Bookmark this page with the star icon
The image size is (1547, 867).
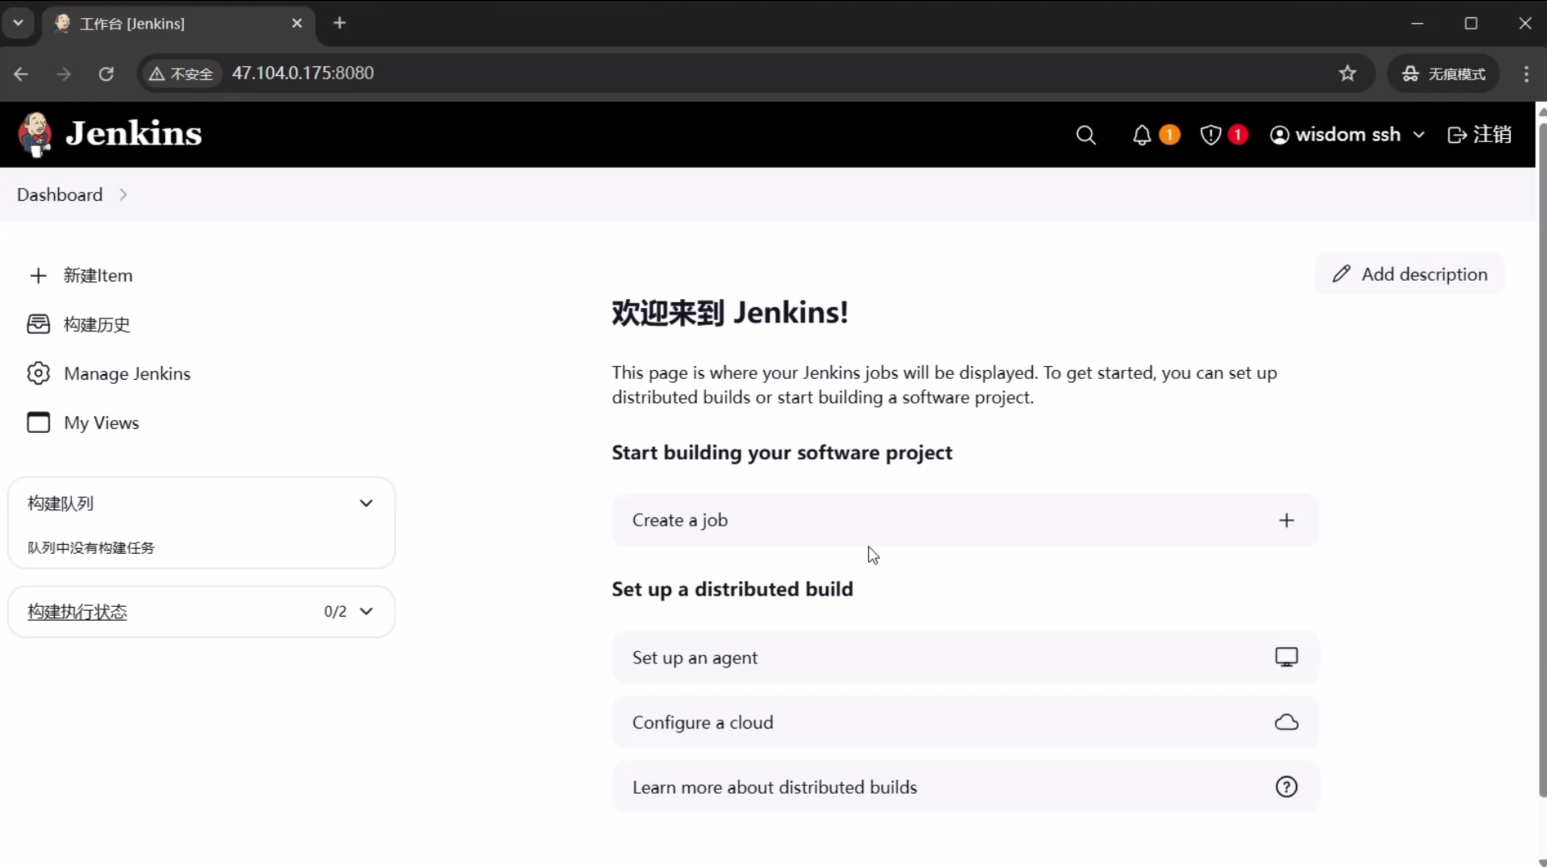click(1348, 73)
